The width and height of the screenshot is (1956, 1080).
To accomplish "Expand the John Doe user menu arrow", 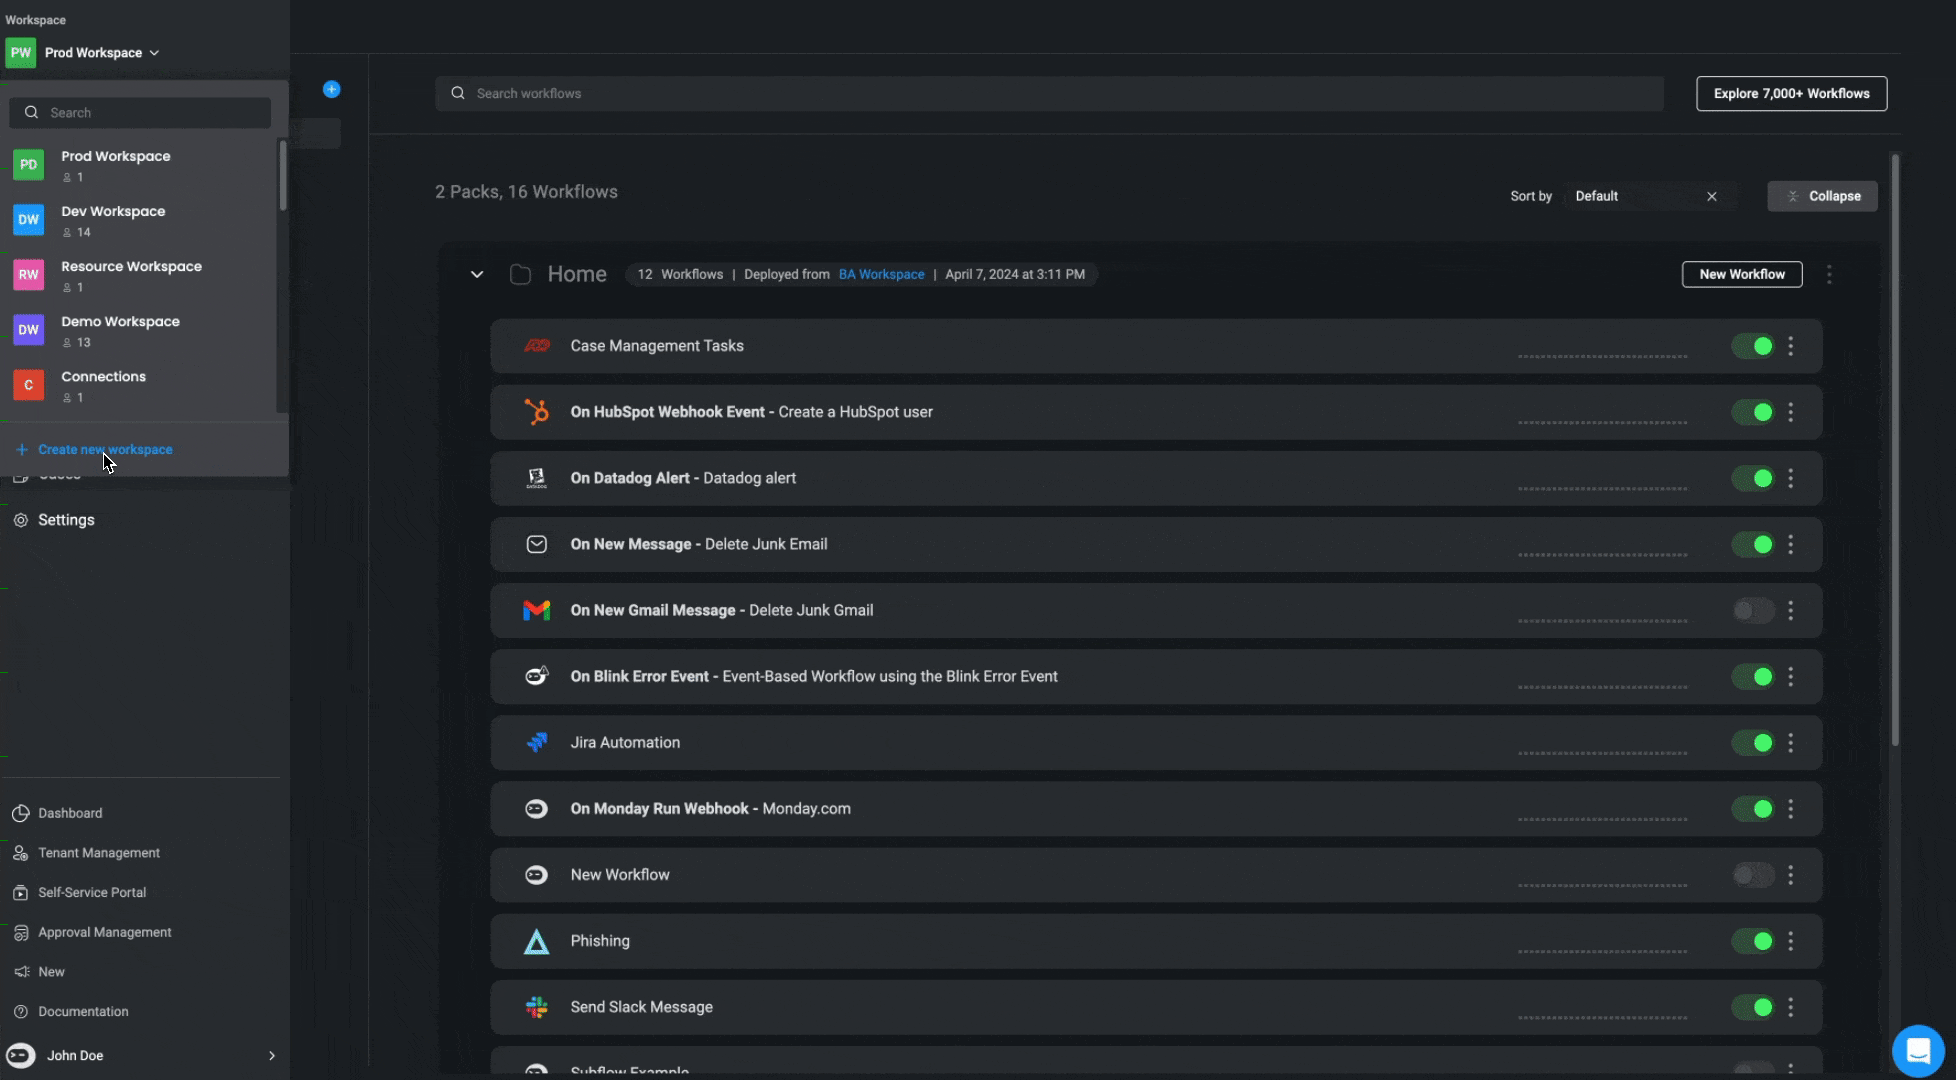I will [271, 1056].
